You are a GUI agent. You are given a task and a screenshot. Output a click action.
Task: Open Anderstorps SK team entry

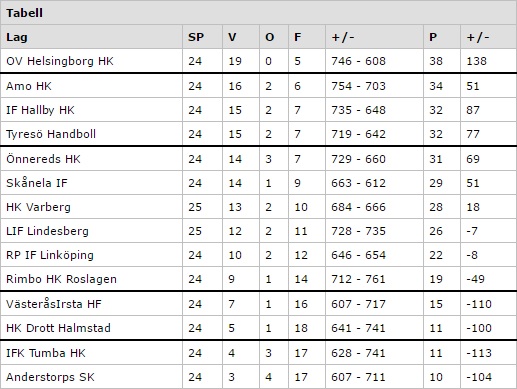point(50,377)
